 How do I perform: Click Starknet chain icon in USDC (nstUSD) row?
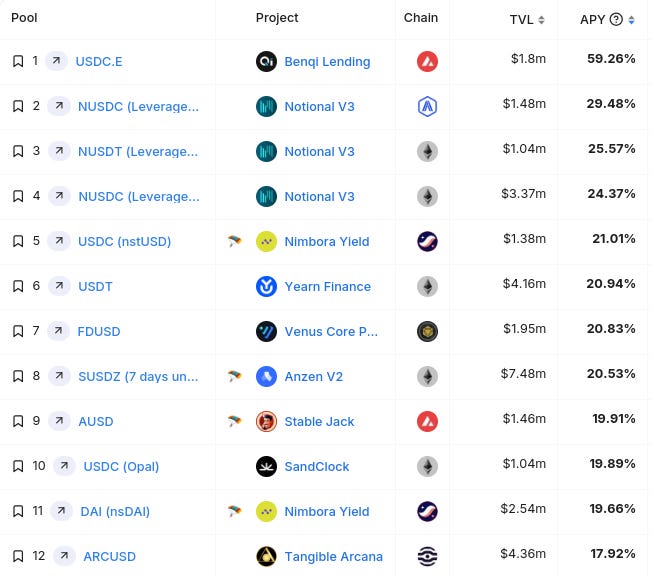click(427, 241)
